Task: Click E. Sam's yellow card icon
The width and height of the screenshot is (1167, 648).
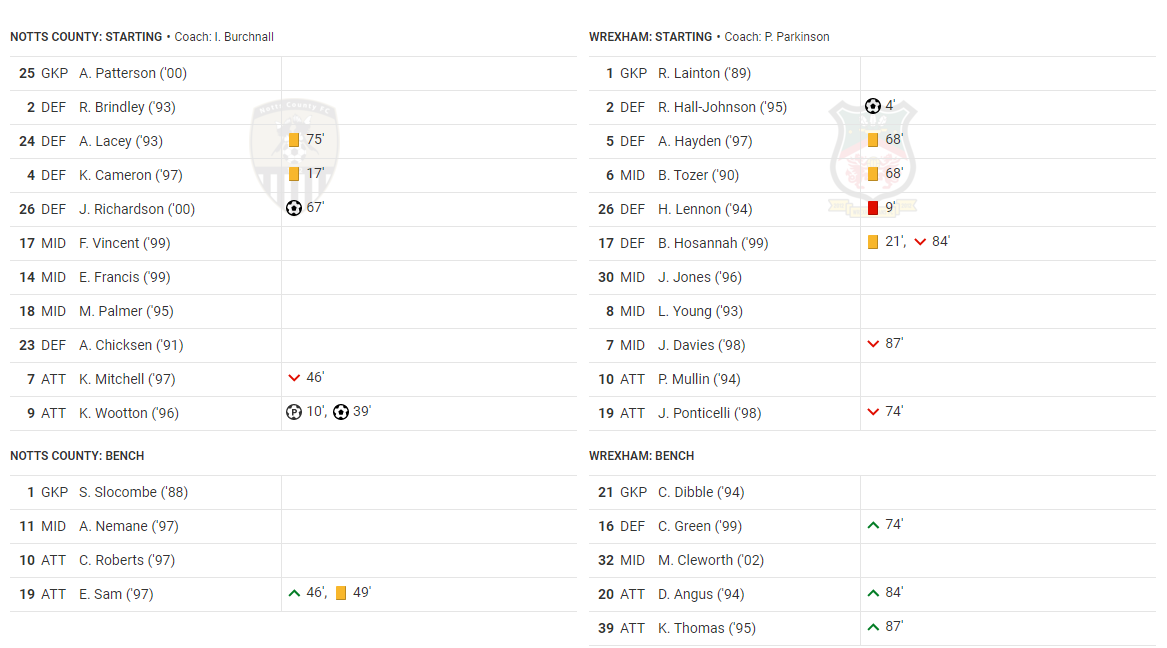Action: pos(341,593)
